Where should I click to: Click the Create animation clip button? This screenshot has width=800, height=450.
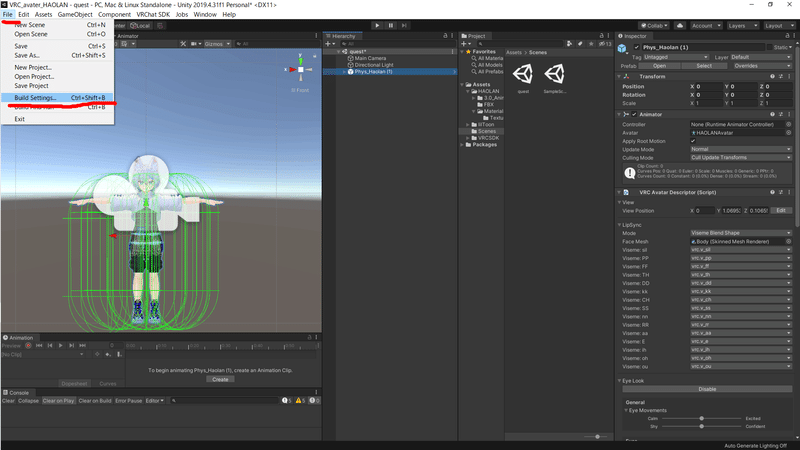coord(220,380)
